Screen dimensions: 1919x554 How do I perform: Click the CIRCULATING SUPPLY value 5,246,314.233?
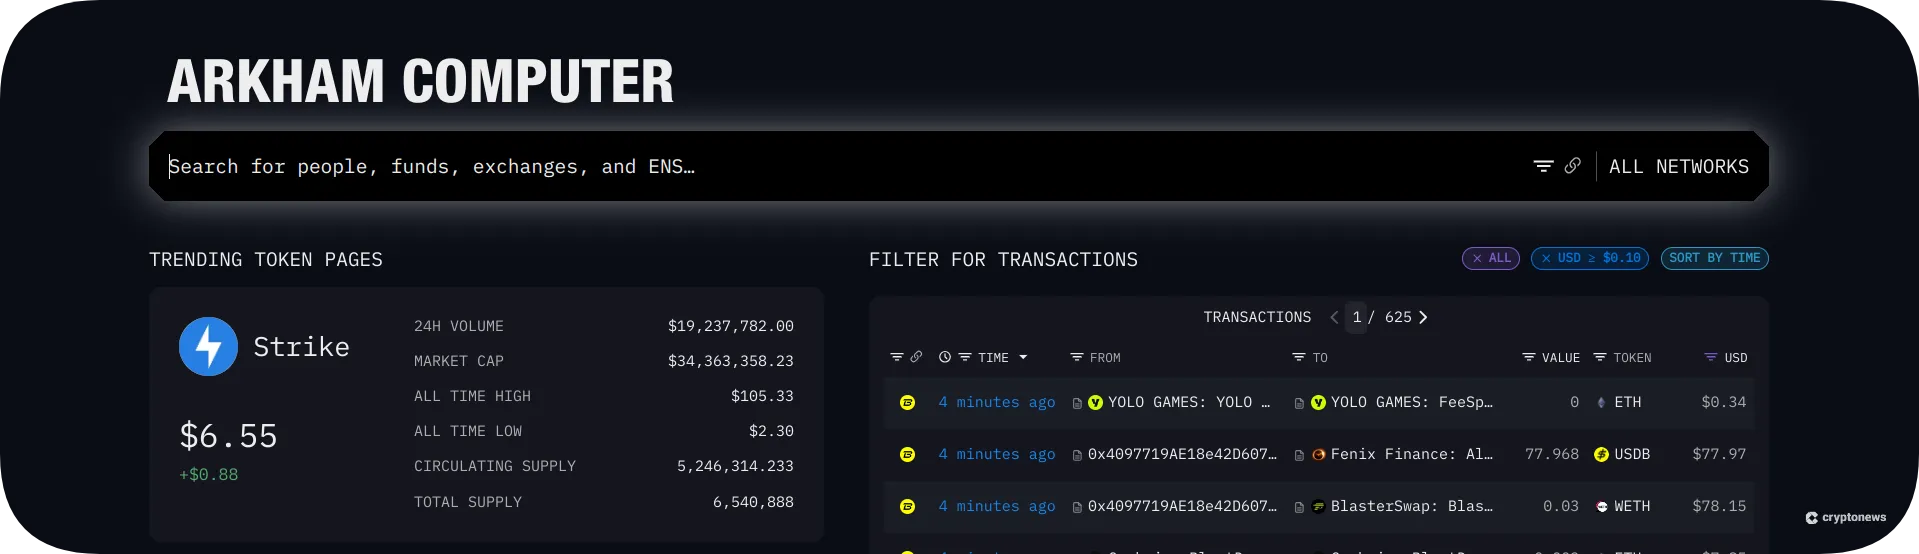coord(735,466)
